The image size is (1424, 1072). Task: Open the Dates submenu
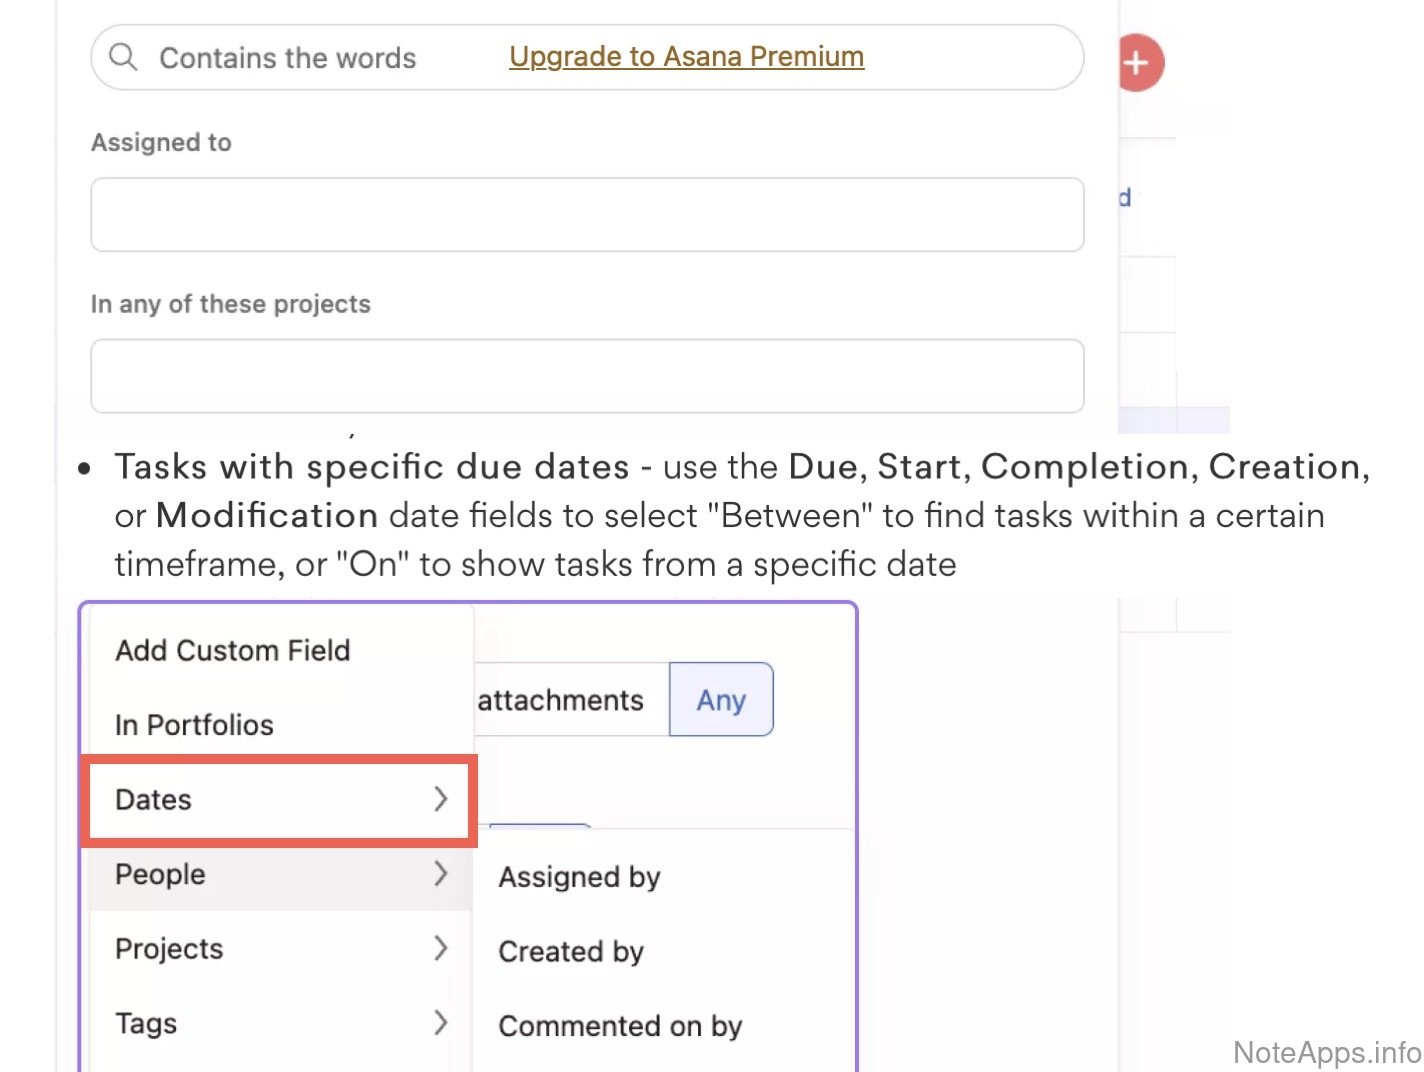(x=154, y=800)
